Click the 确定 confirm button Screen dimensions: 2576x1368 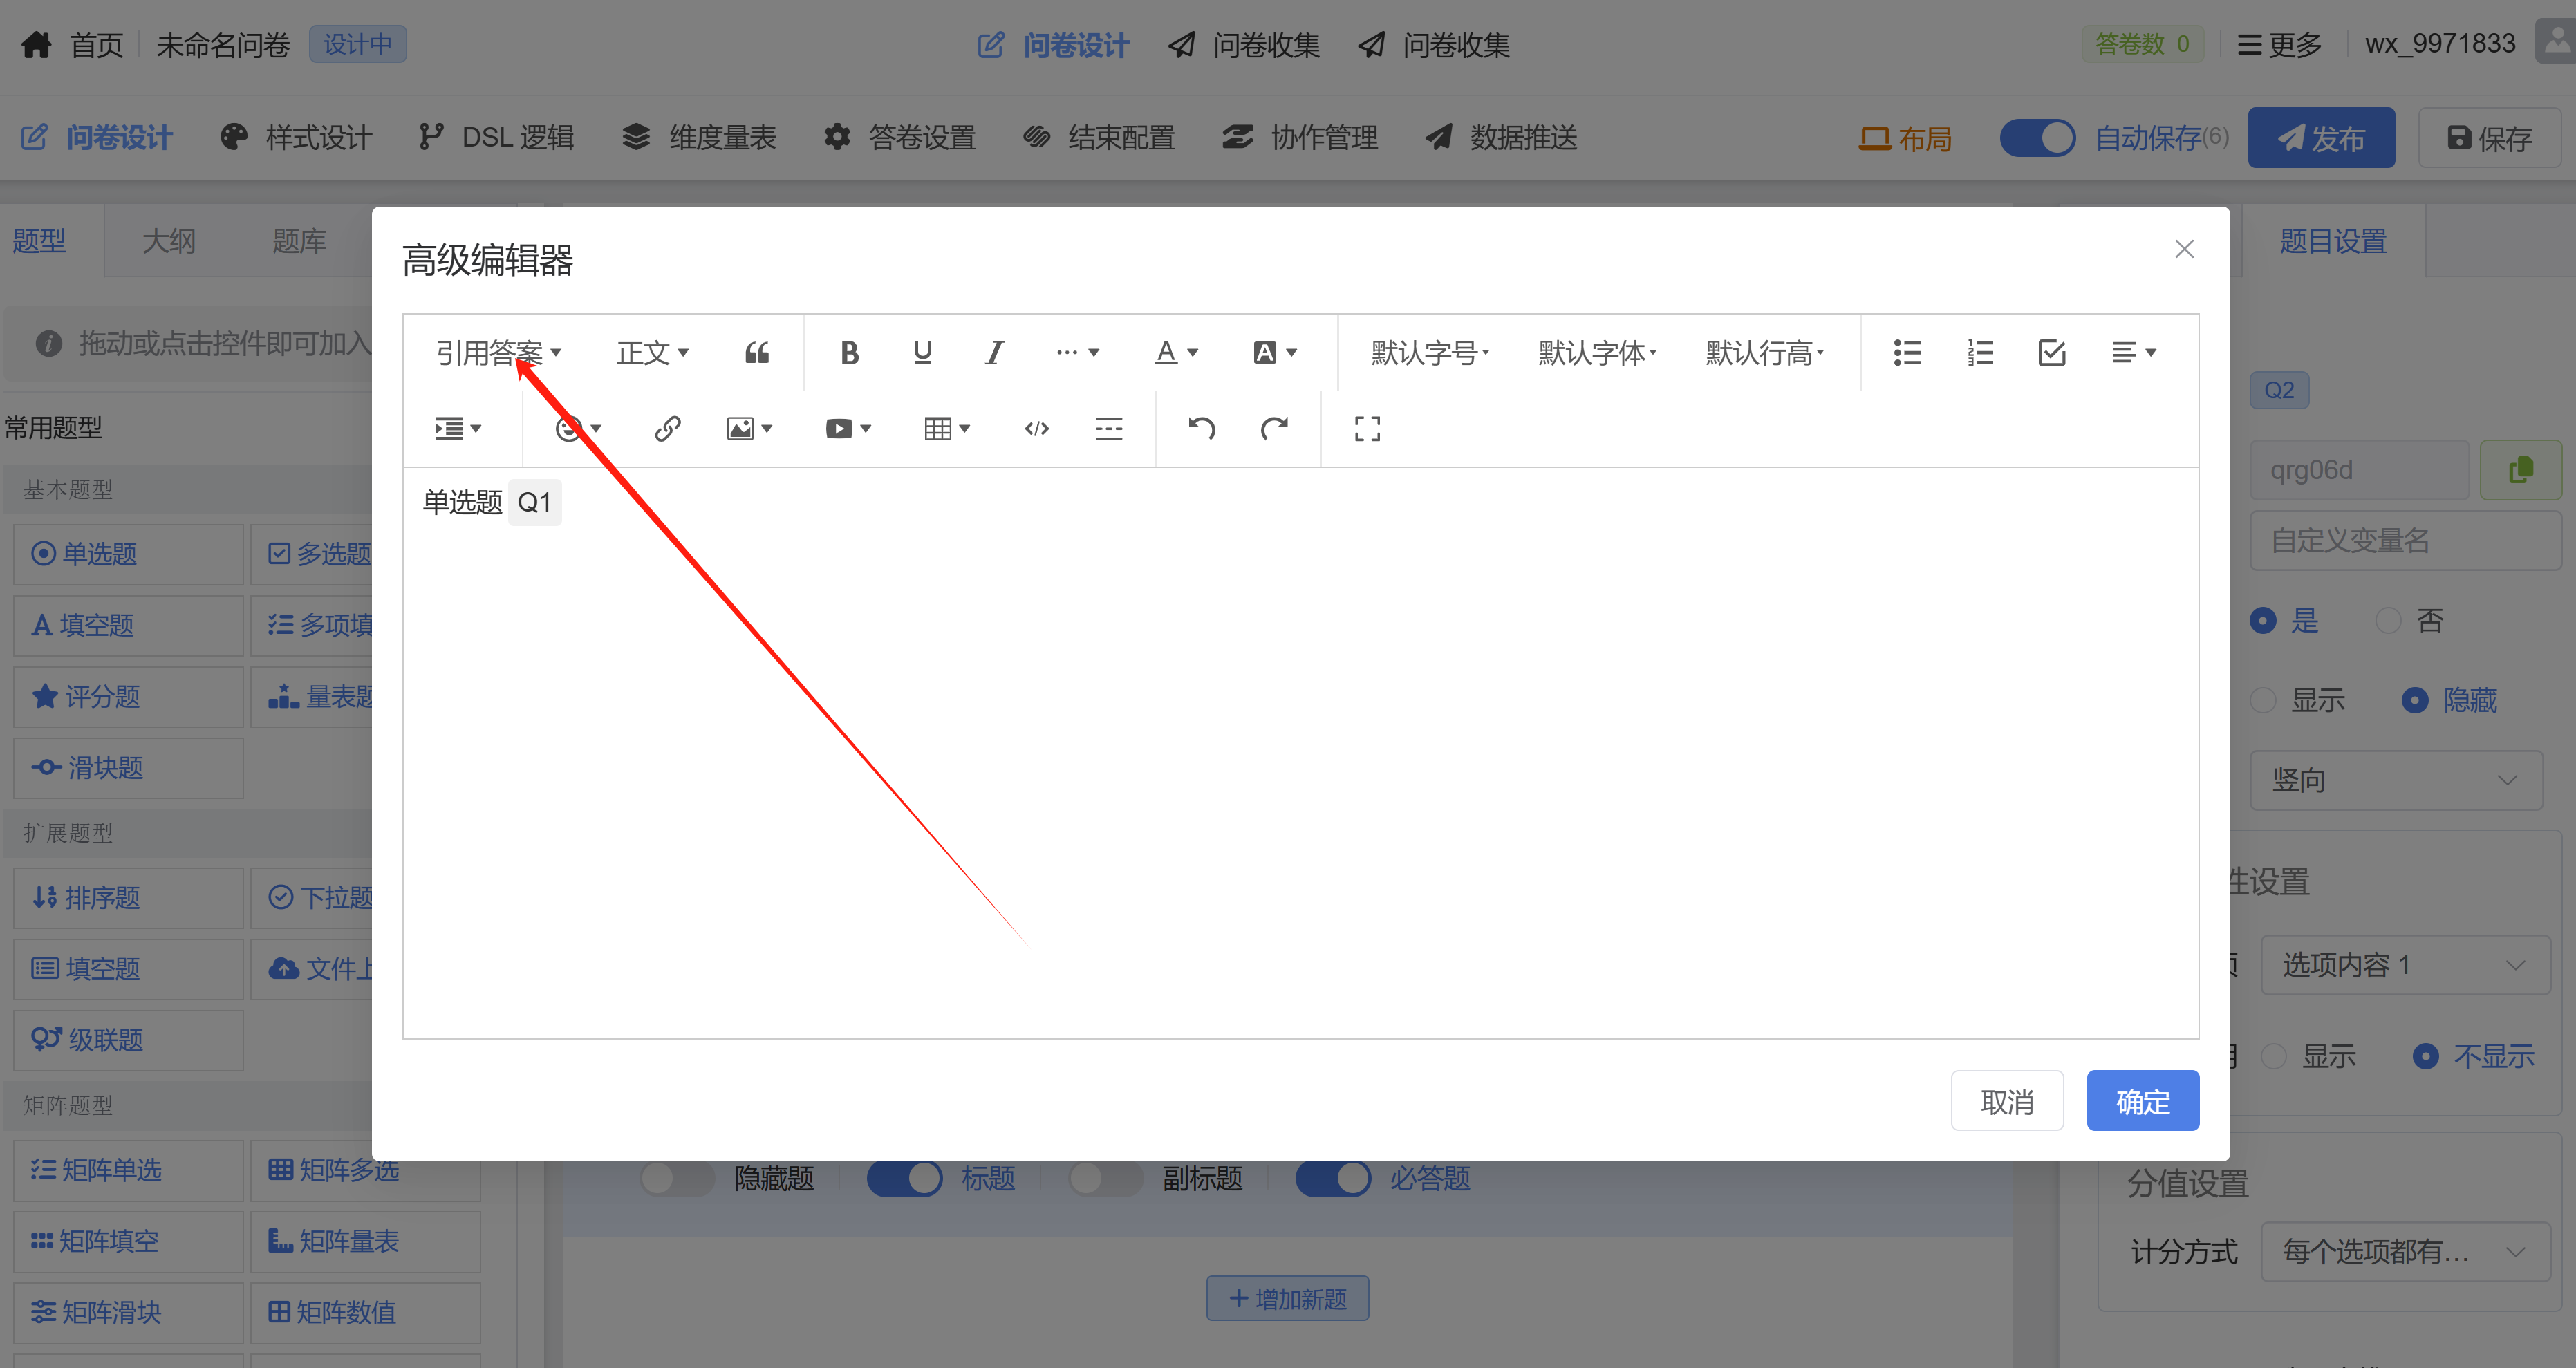tap(2142, 1101)
